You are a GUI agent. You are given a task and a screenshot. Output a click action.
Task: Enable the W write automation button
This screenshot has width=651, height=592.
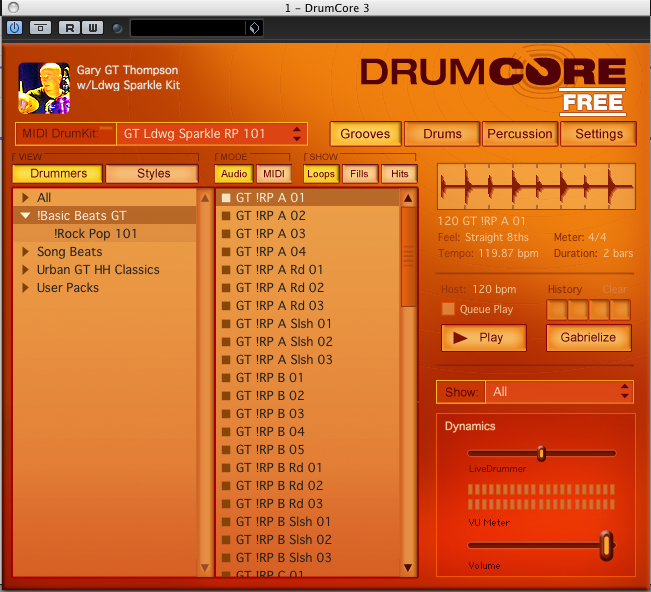[x=92, y=28]
